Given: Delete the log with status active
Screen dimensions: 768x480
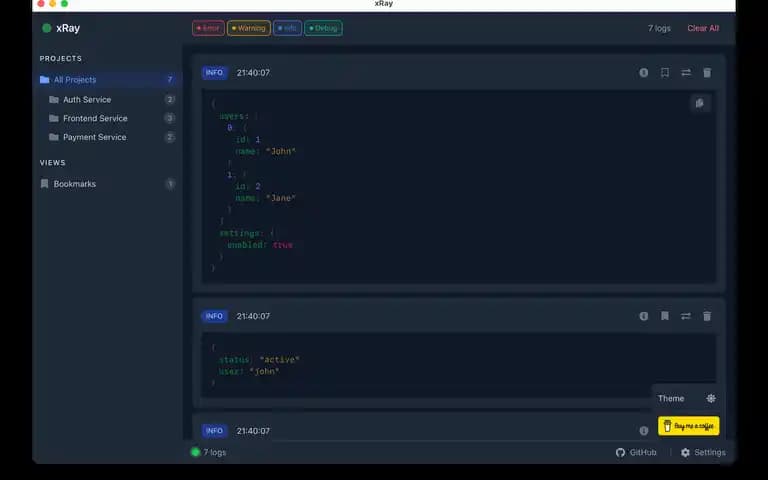Looking at the screenshot, I should coord(707,316).
